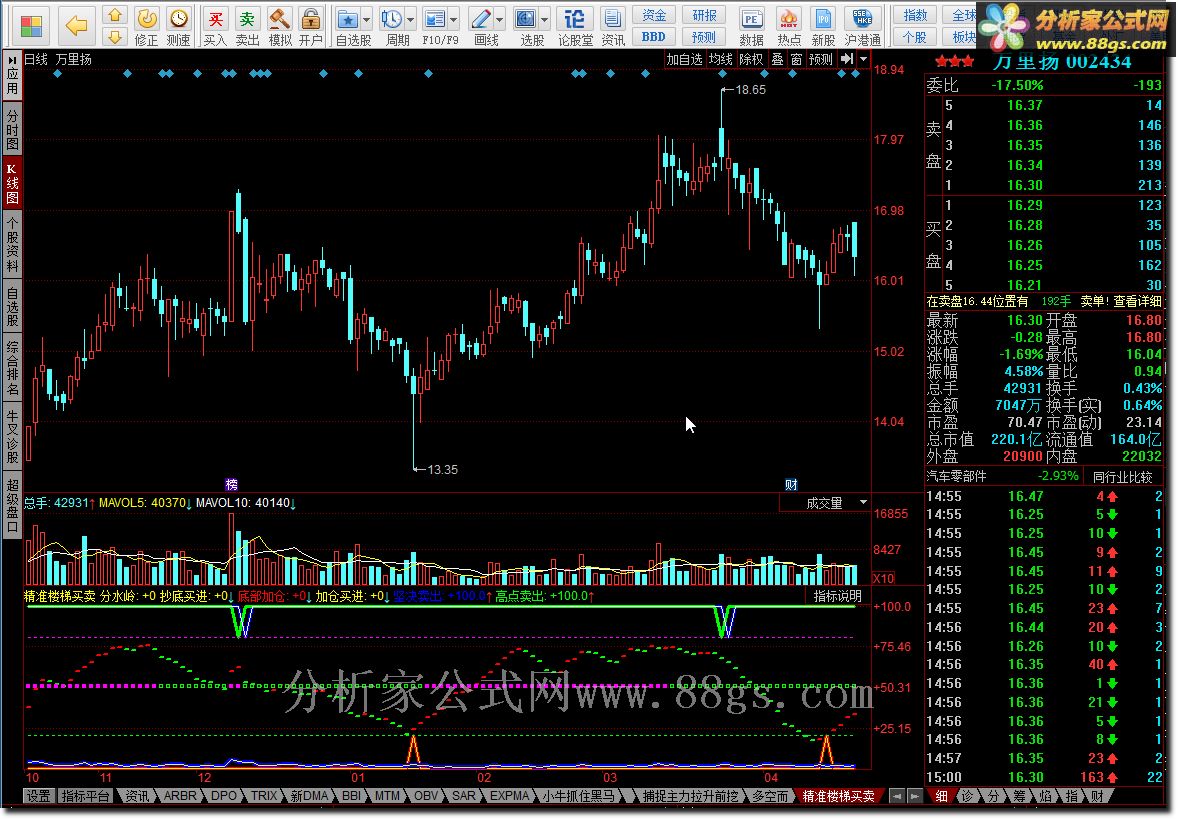Viewport: 1178px width, 819px height.
Task: Toggle the 窗 window option
Action: (796, 59)
